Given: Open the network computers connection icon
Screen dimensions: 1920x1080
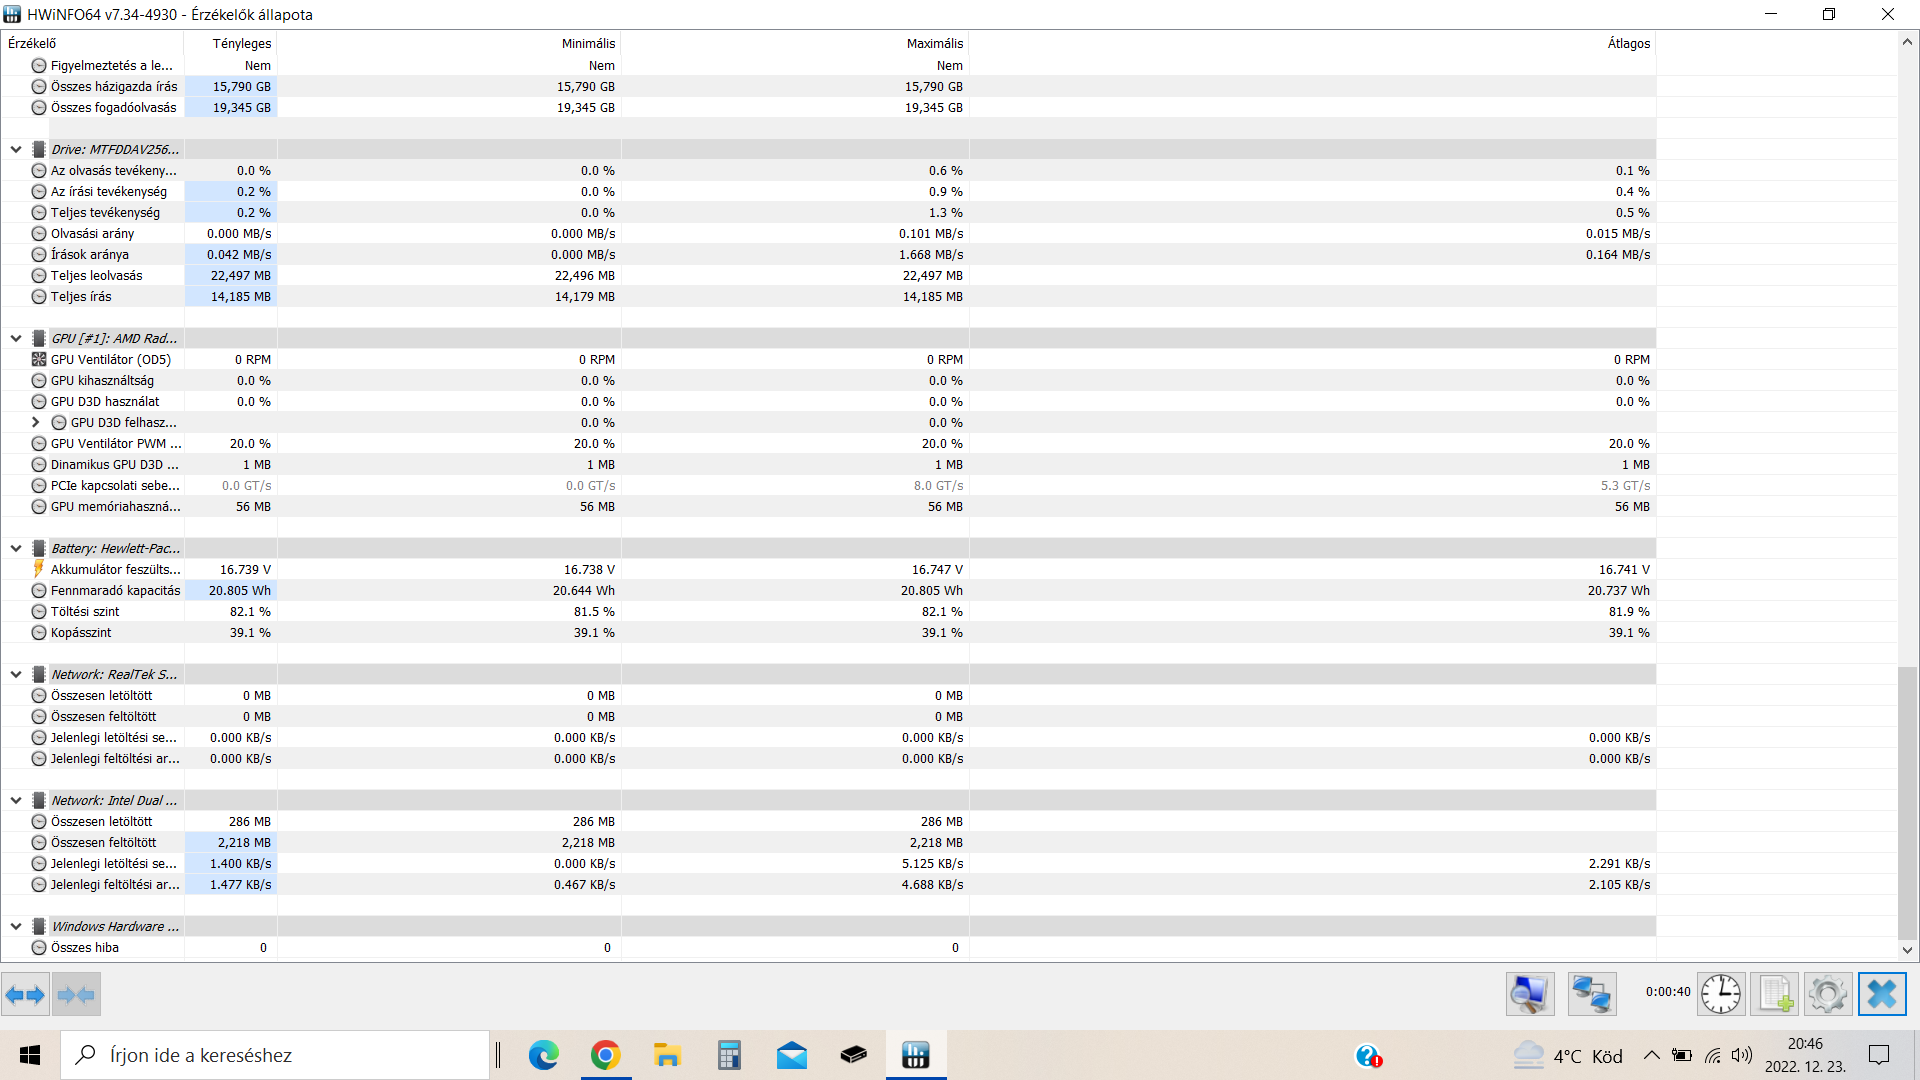Looking at the screenshot, I should 1592,994.
